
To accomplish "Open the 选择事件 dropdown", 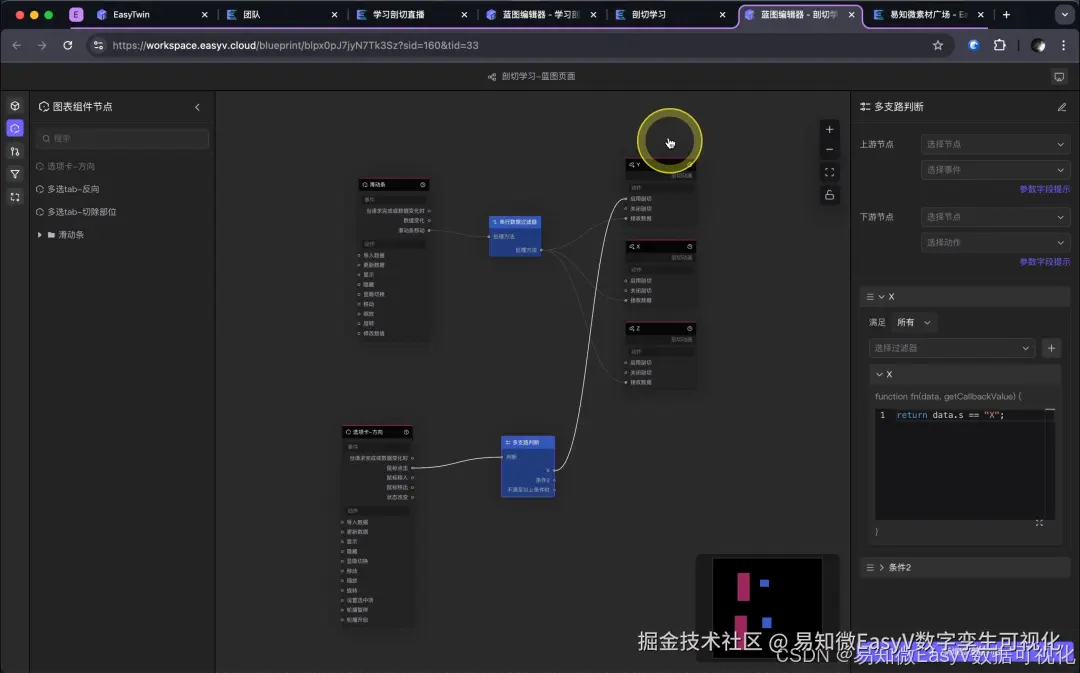I will pos(995,169).
